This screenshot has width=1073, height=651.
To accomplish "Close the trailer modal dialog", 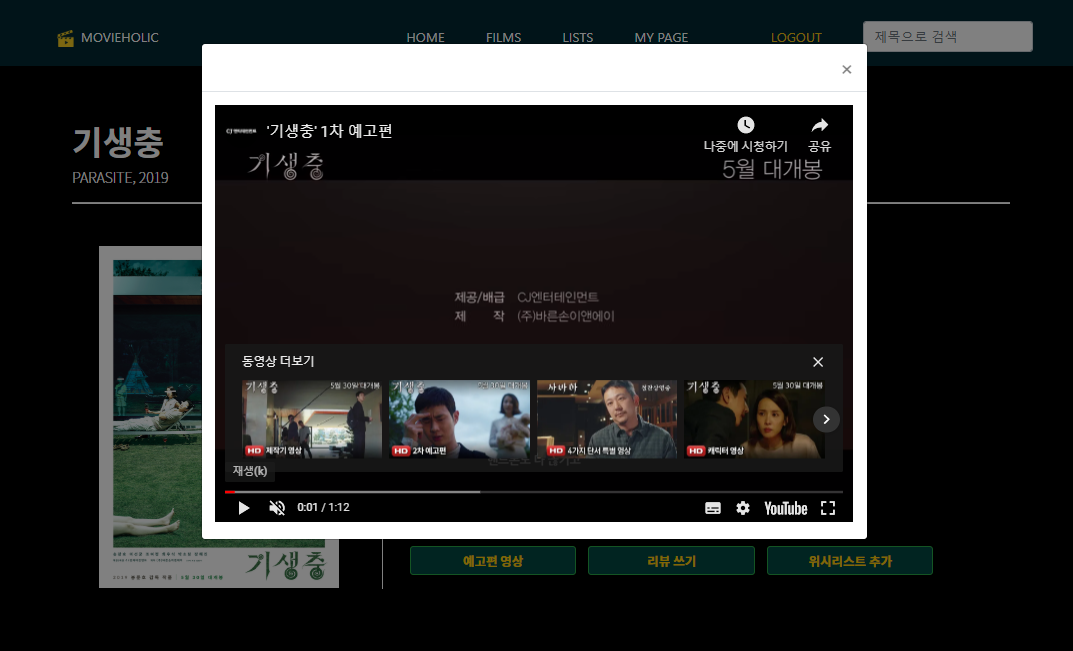I will click(846, 69).
